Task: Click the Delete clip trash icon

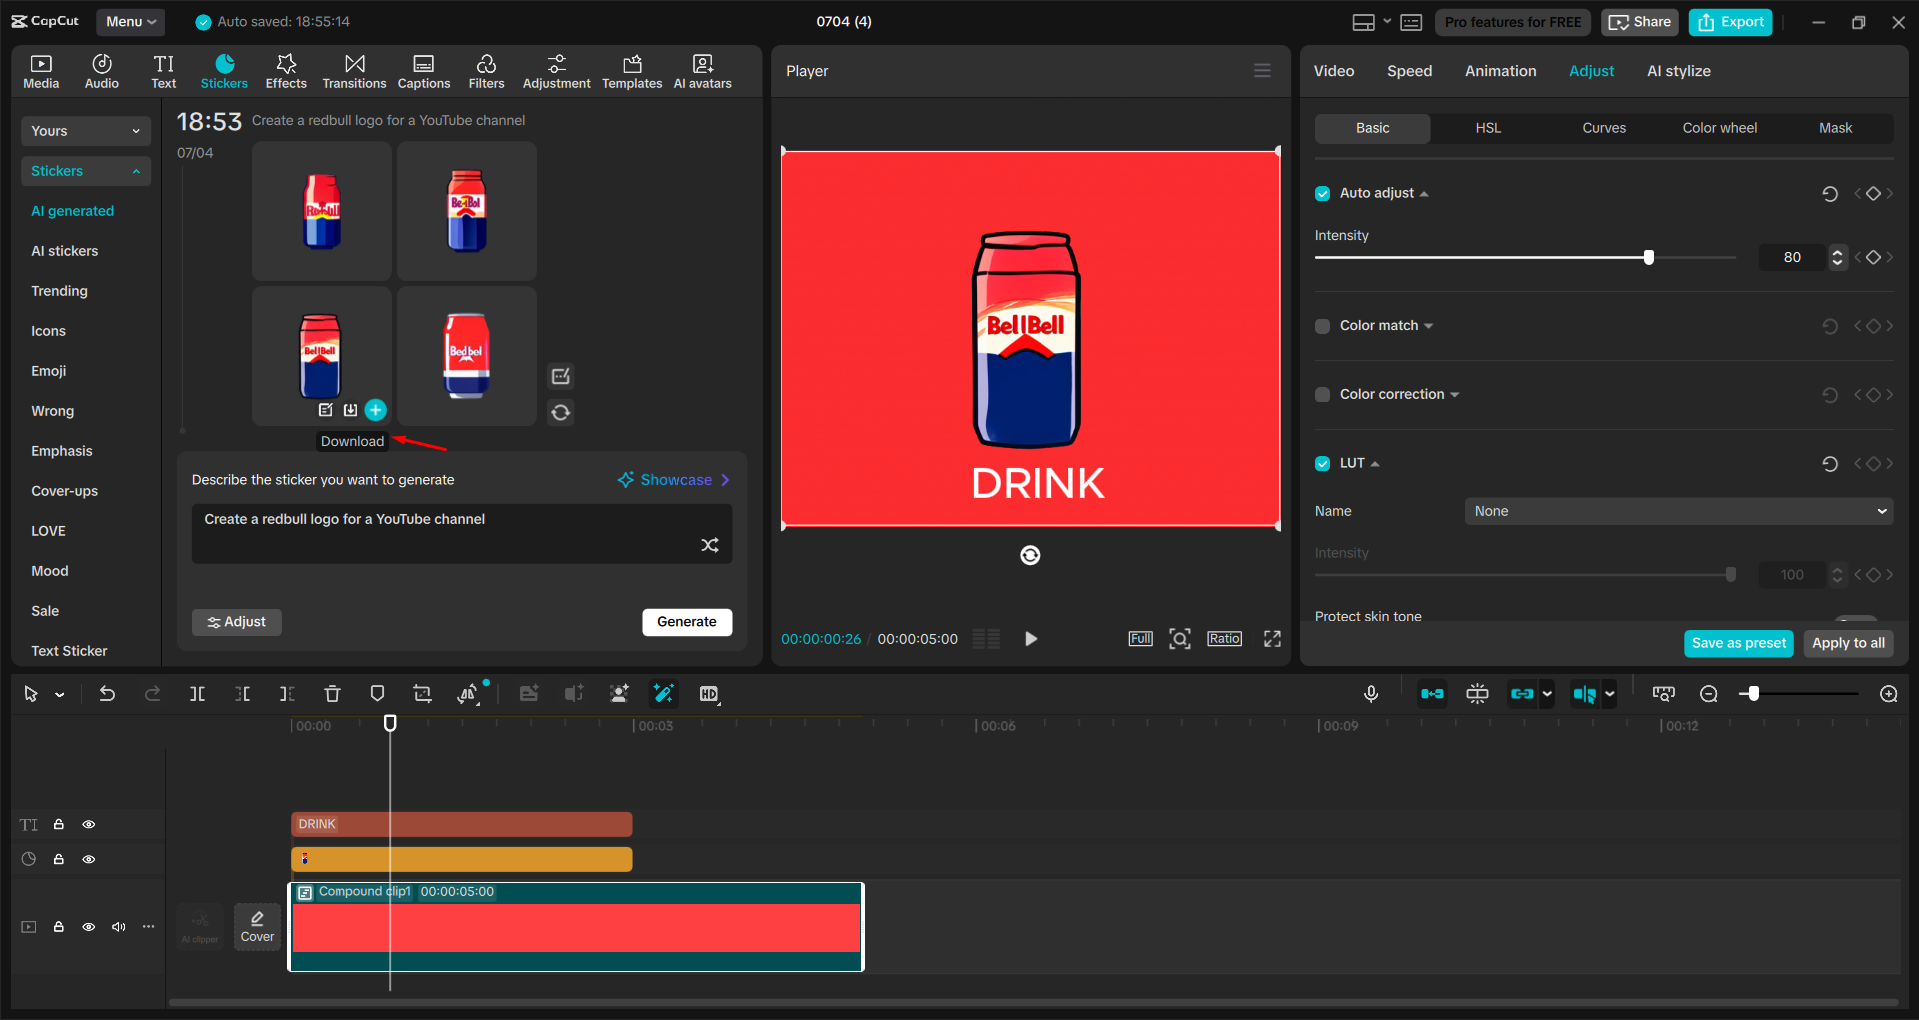Action: 332,693
